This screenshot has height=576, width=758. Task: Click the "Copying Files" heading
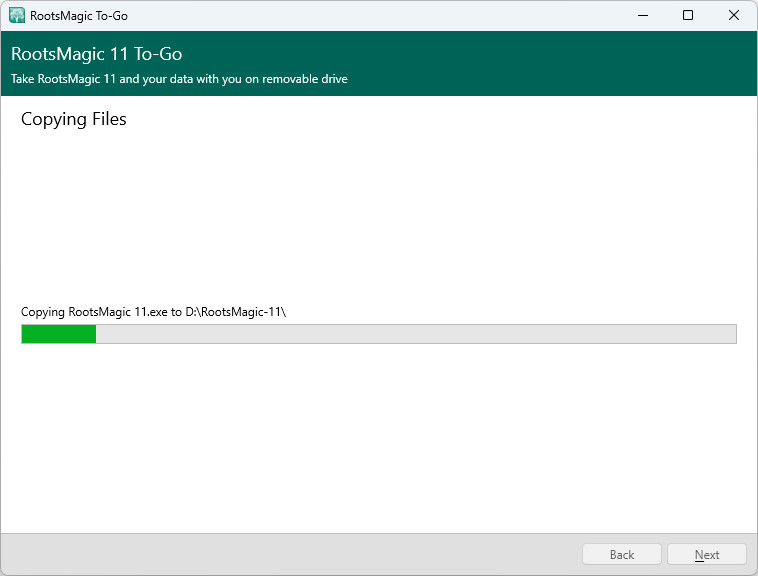tap(73, 119)
